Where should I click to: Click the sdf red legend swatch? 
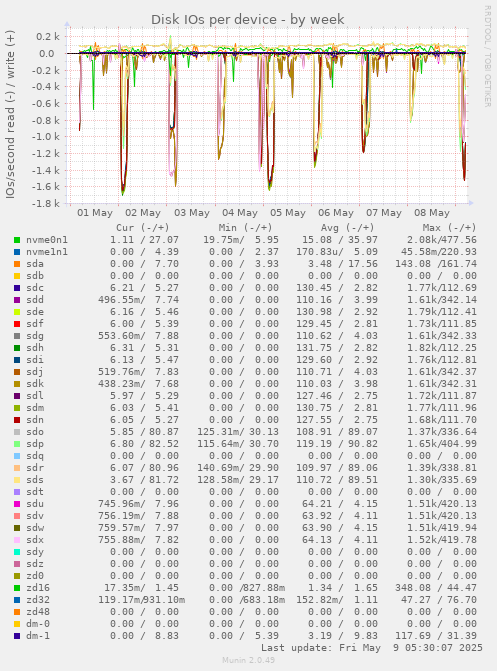pyautogui.click(x=17, y=324)
